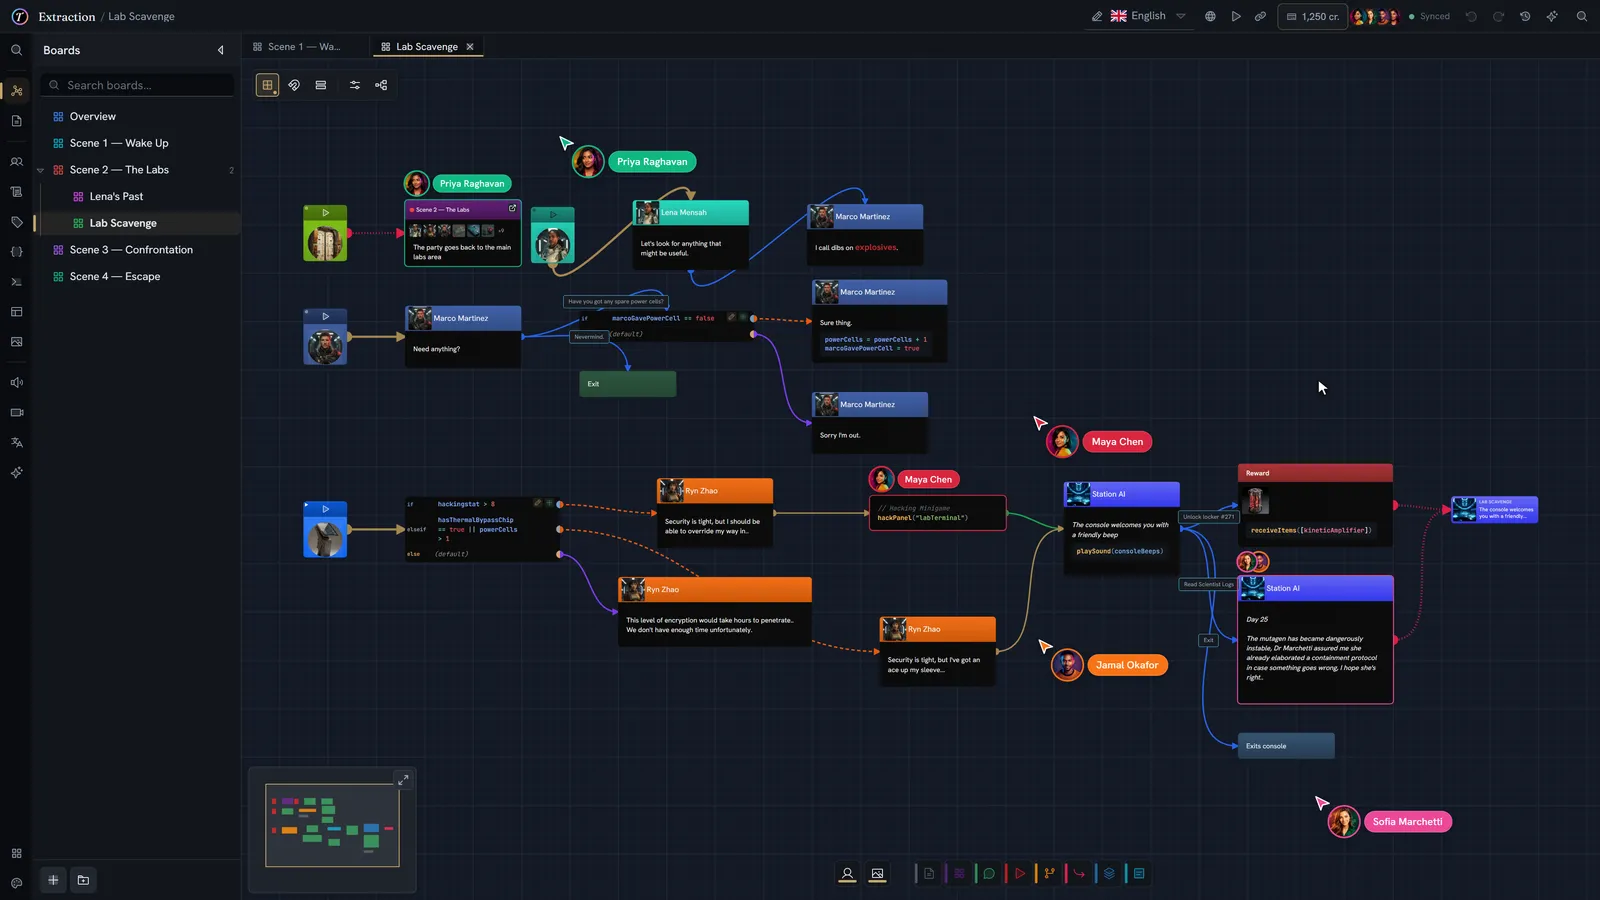This screenshot has width=1600, height=900.
Task: Focus the Search boards input field
Action: (138, 85)
